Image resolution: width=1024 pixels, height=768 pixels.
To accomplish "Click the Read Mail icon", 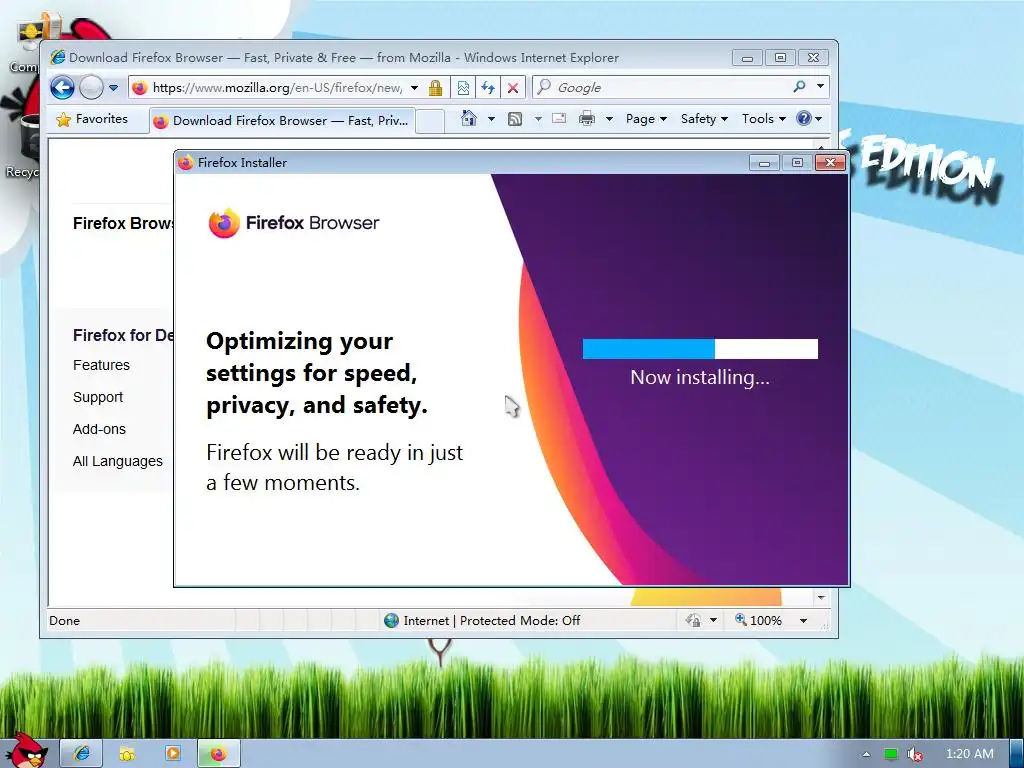I will click(559, 118).
